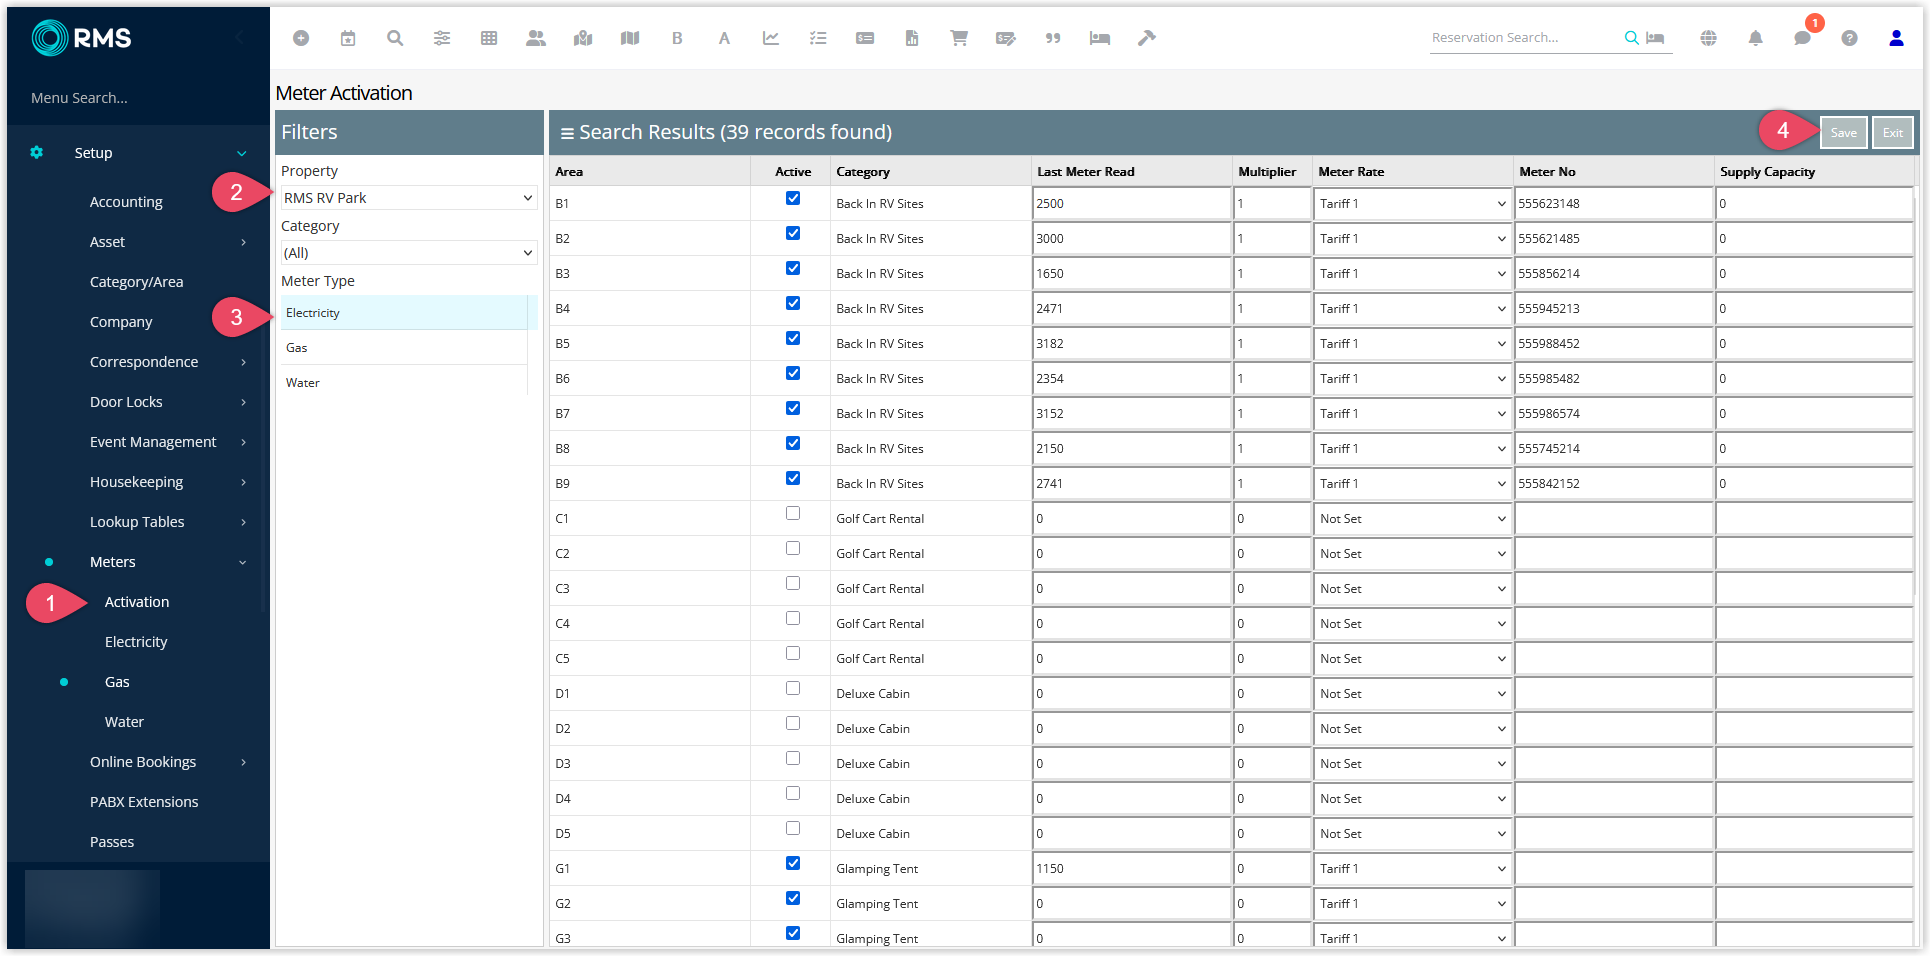The width and height of the screenshot is (1931, 957).
Task: Open the notifications bell icon
Action: (1756, 38)
